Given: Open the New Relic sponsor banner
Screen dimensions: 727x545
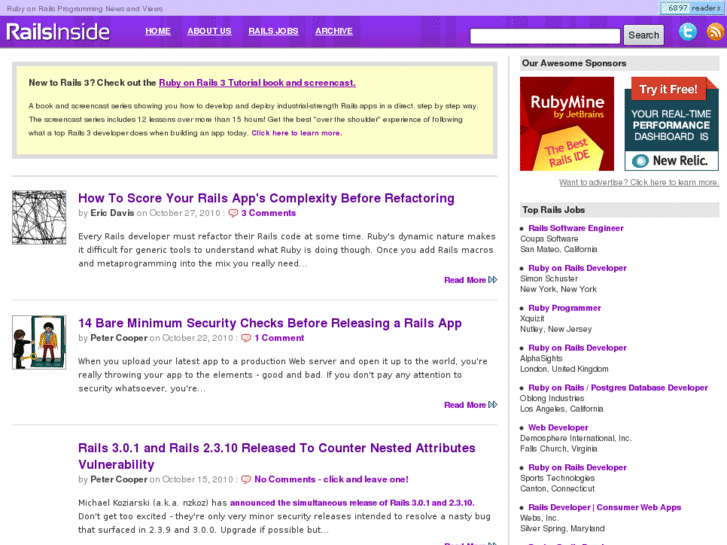Looking at the screenshot, I should [x=671, y=124].
